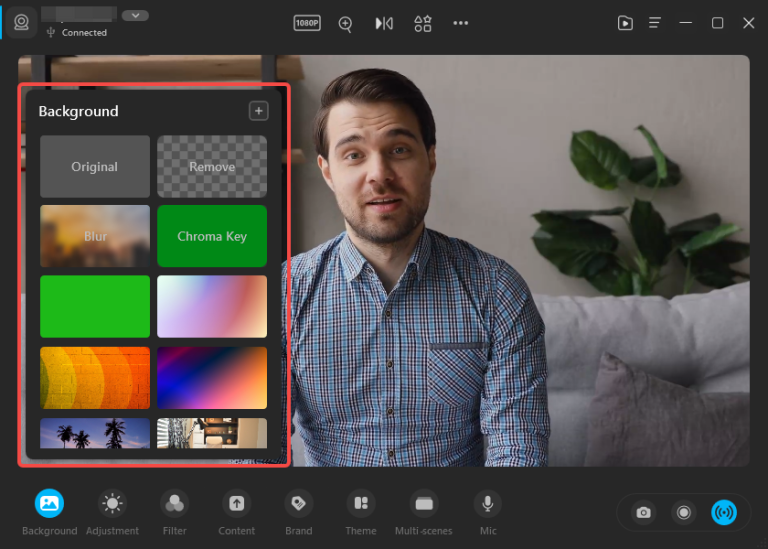Select the Remove background option

[212, 167]
